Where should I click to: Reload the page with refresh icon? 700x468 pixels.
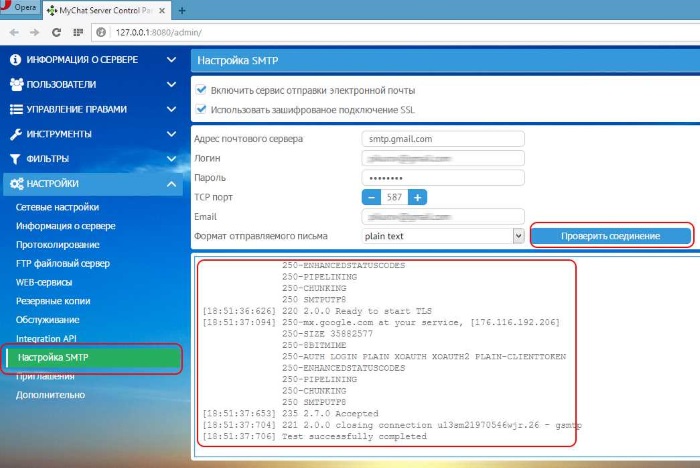(x=56, y=32)
